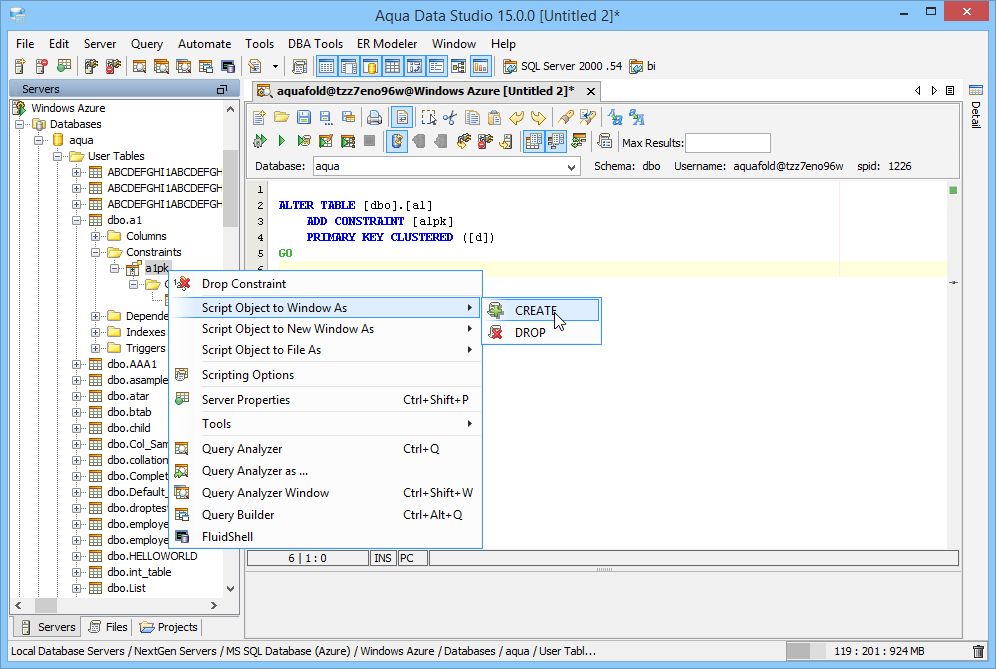Click the paste clipboard icon
996x669 pixels.
tap(494, 118)
